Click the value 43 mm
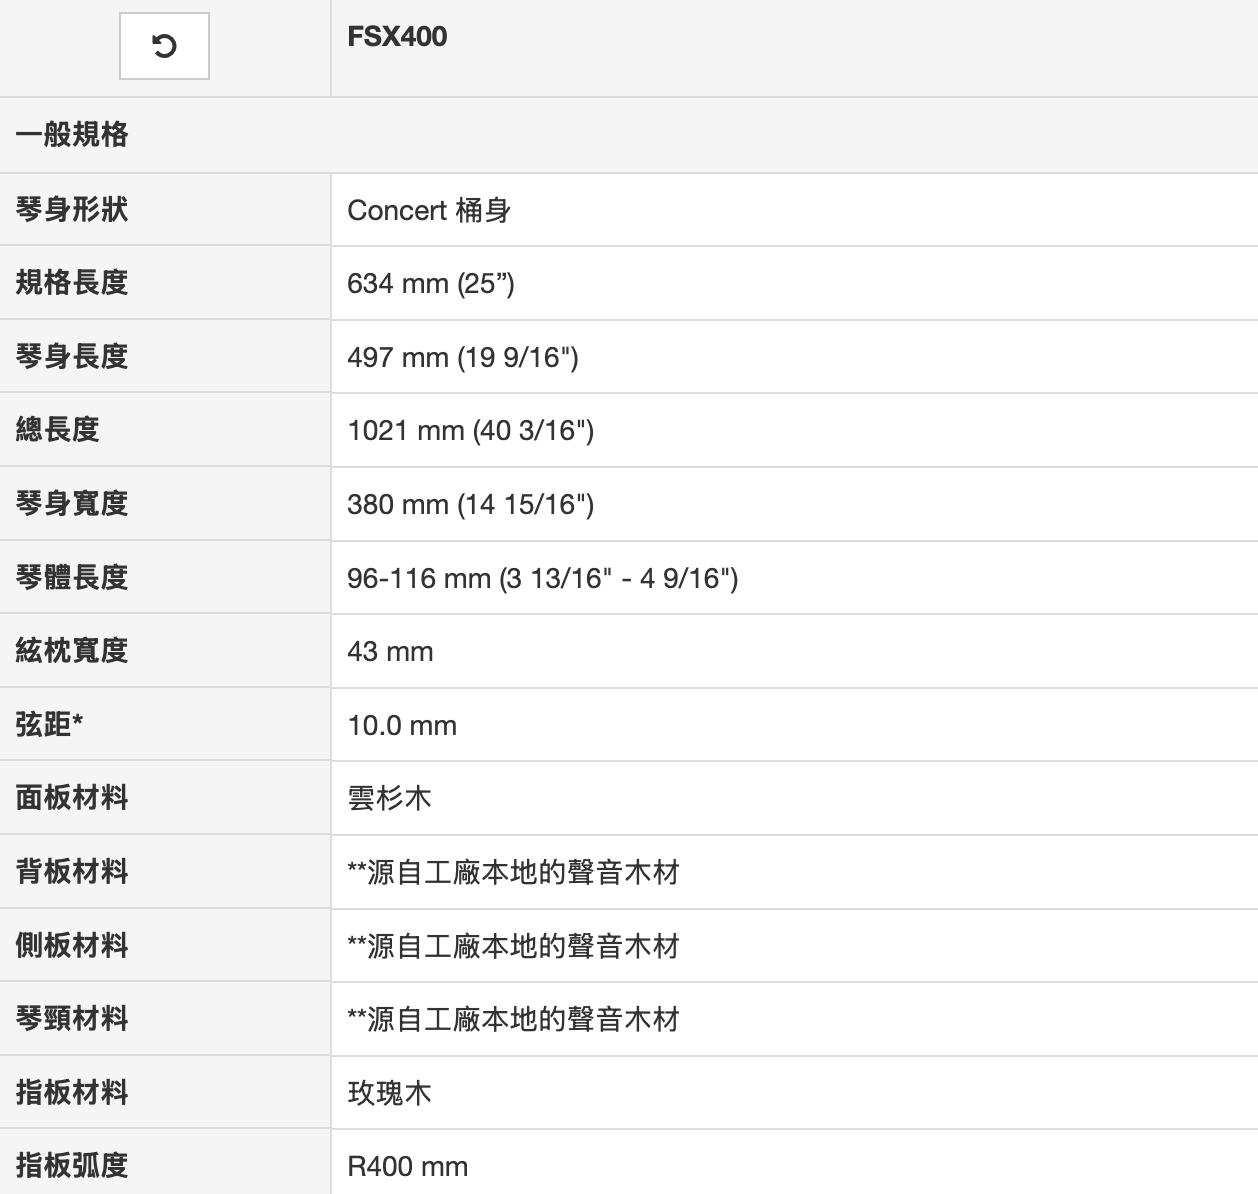The height and width of the screenshot is (1194, 1258). click(390, 652)
